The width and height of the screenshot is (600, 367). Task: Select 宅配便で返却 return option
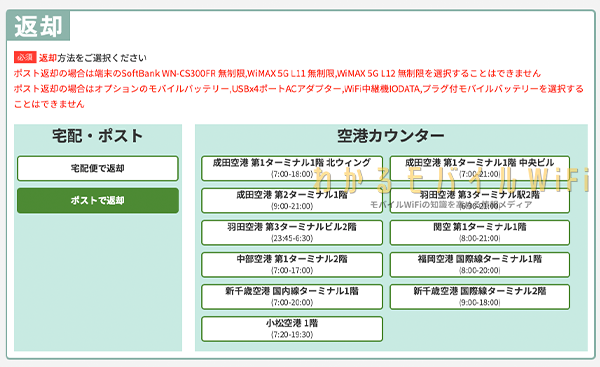coord(98,168)
